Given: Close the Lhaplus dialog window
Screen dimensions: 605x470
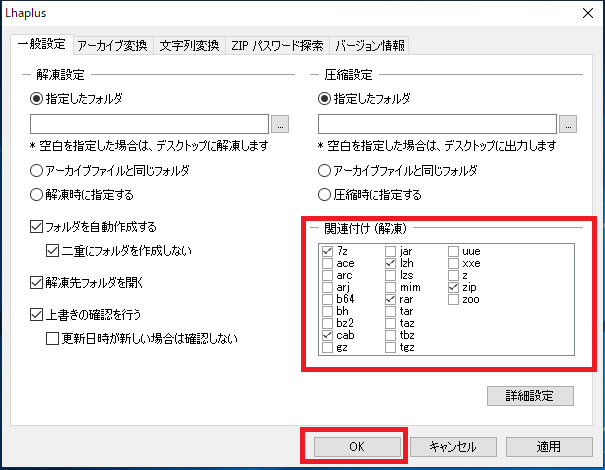Looking at the screenshot, I should click(588, 13).
